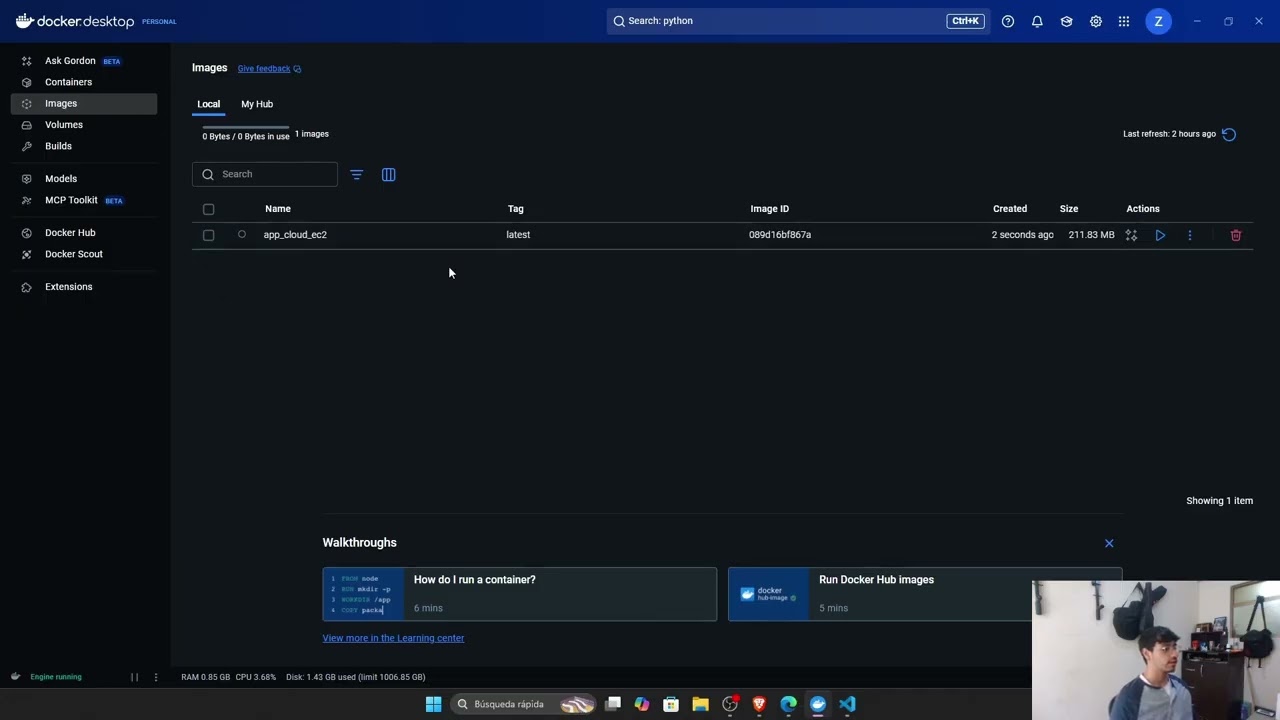The width and height of the screenshot is (1280, 720).
Task: Open the notifications bell
Action: (1037, 21)
